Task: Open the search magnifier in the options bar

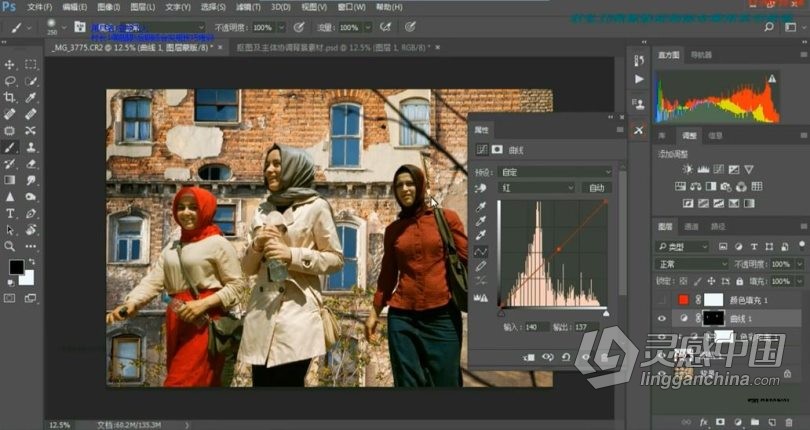Action: point(769,27)
